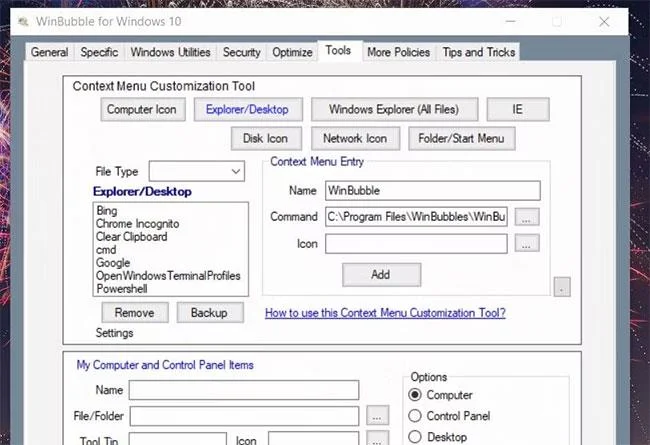650x445 pixels.
Task: Click the WinBubble app icon in title bar
Action: 23,22
